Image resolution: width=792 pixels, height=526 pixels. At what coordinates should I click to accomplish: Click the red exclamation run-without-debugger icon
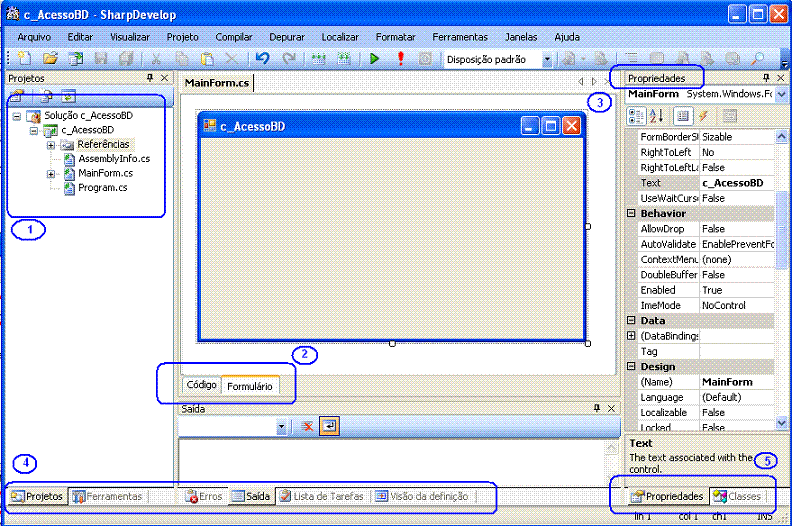tap(401, 59)
